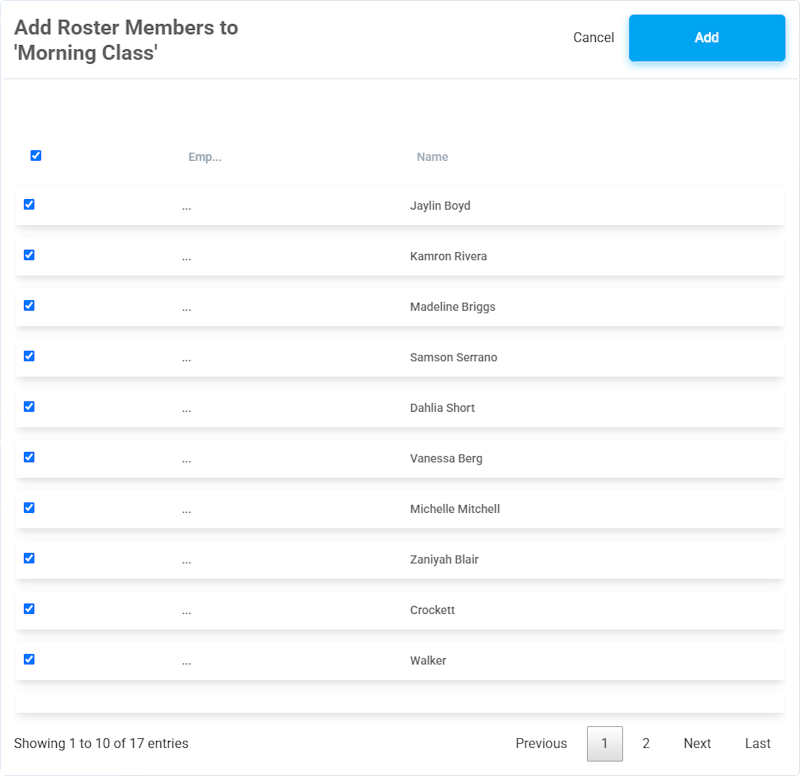800x776 pixels.
Task: Sort by the Emp... column header
Action: 204,157
